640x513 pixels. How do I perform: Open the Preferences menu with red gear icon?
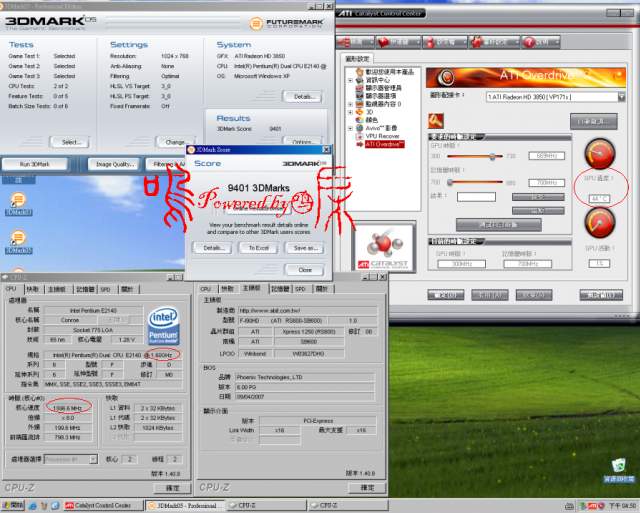click(x=493, y=42)
